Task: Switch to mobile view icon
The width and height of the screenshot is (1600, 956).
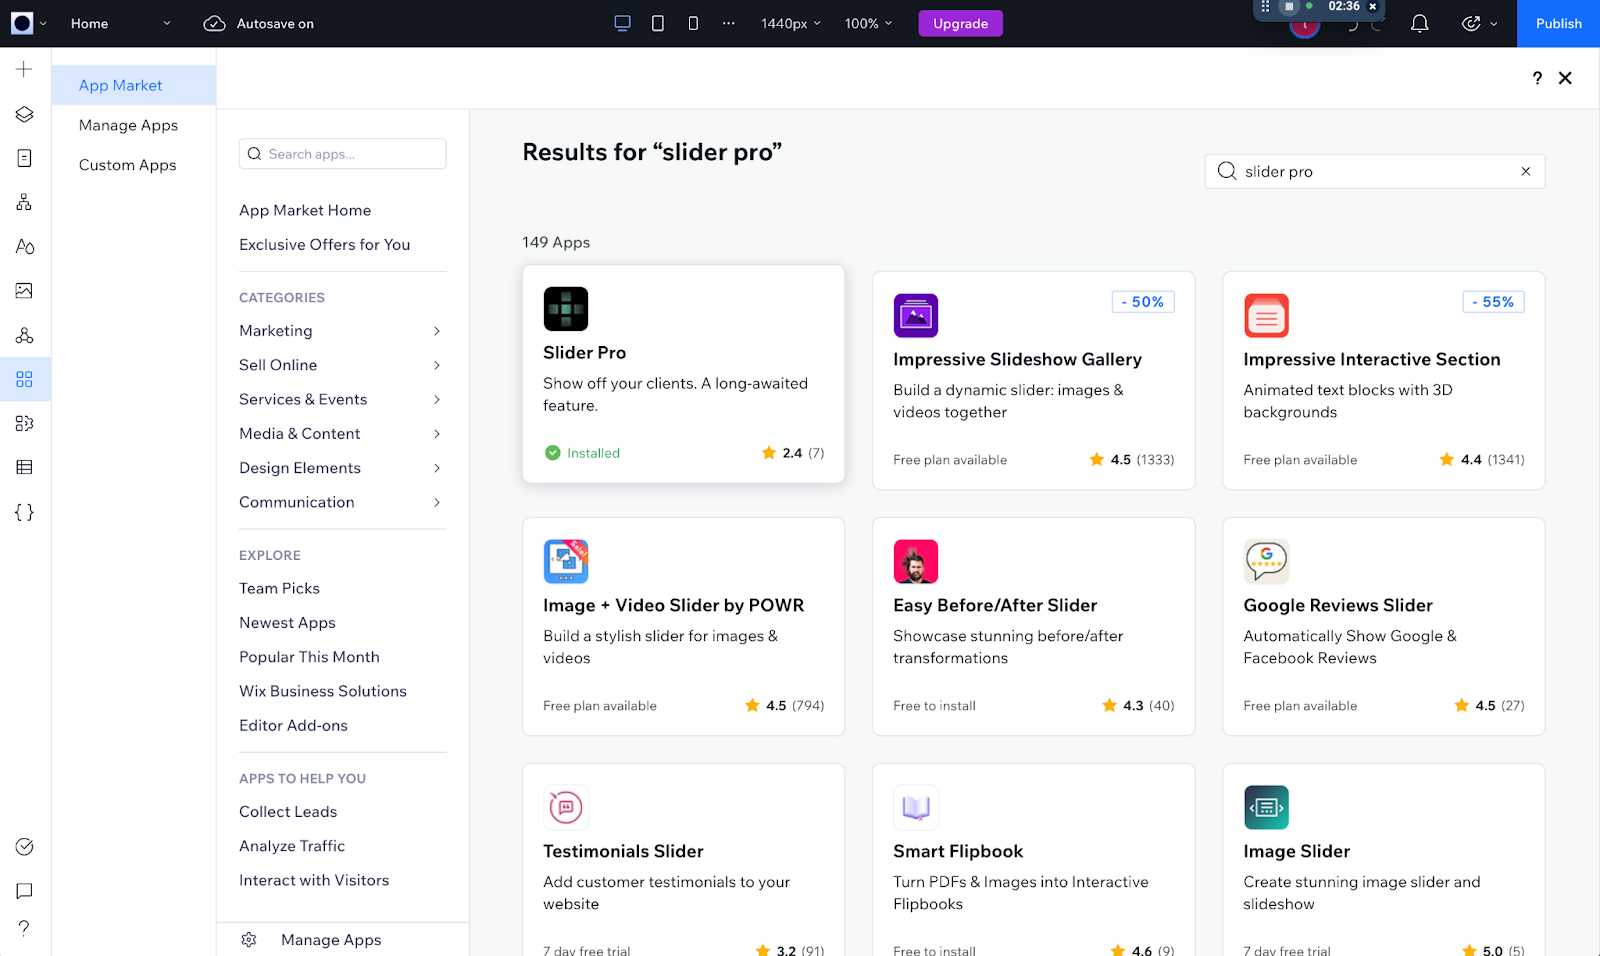Action: (x=693, y=23)
